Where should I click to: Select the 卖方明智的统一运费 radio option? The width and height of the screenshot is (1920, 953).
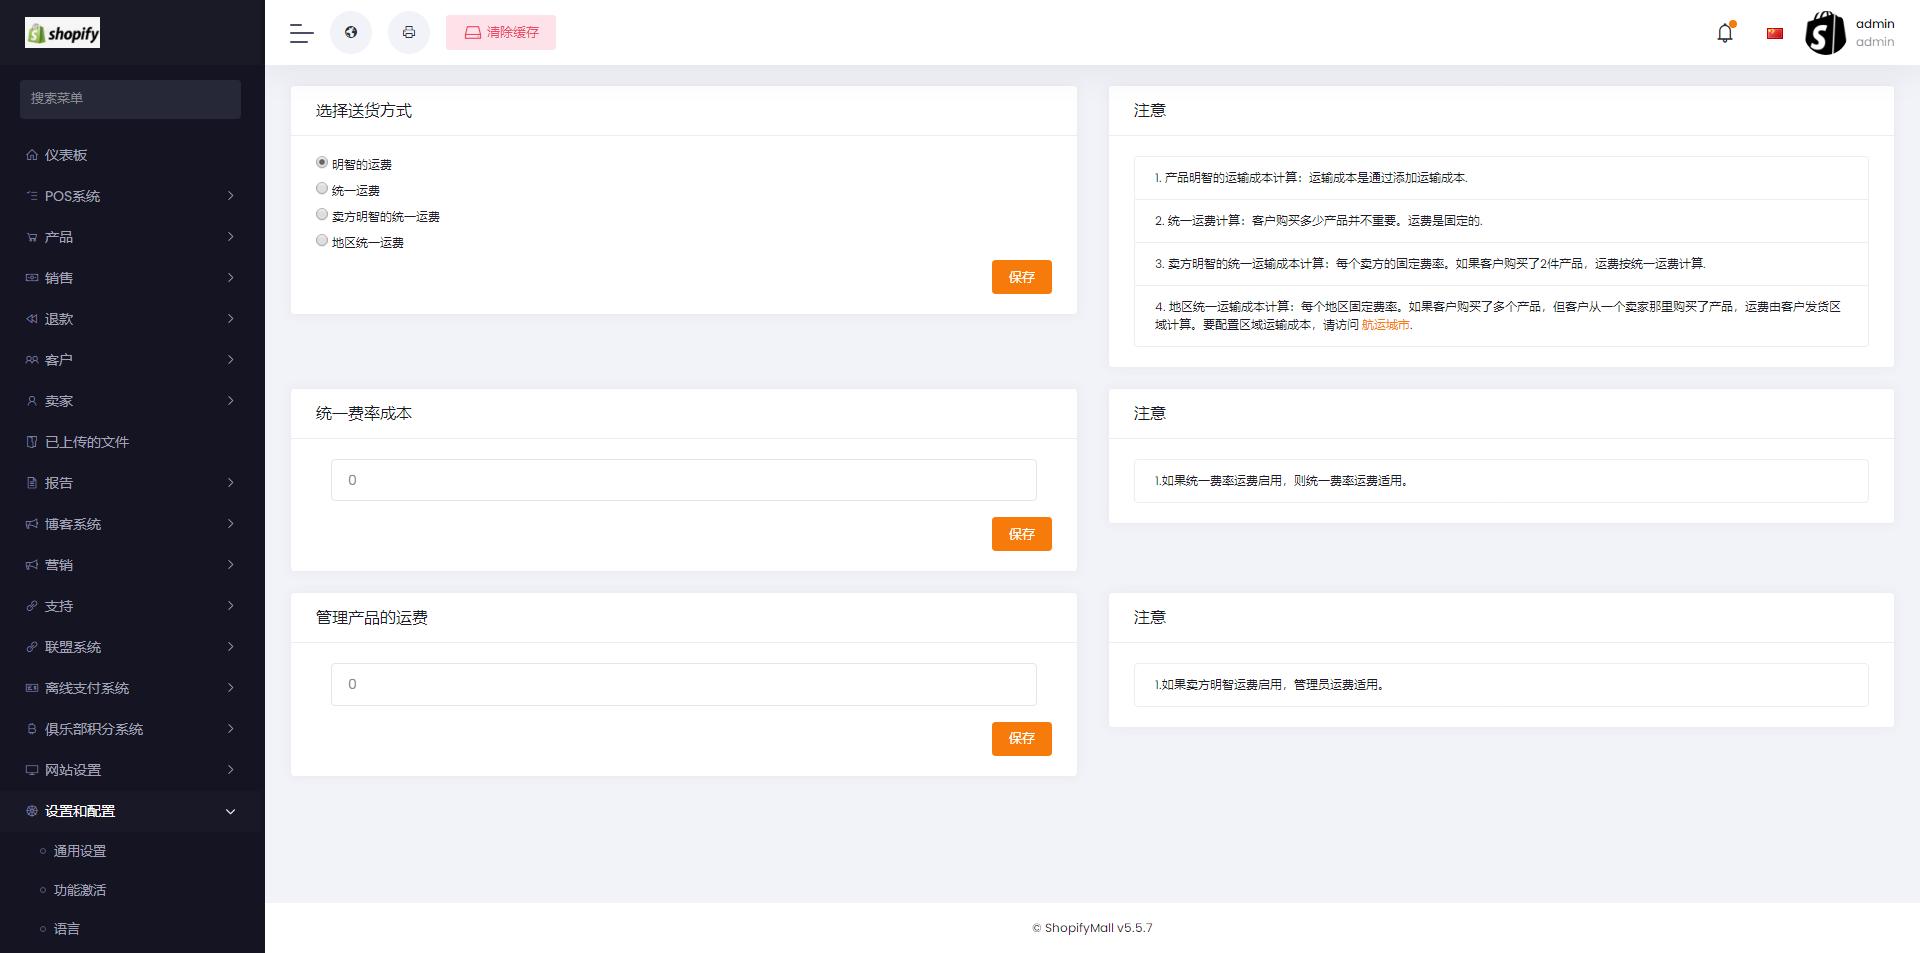click(322, 215)
